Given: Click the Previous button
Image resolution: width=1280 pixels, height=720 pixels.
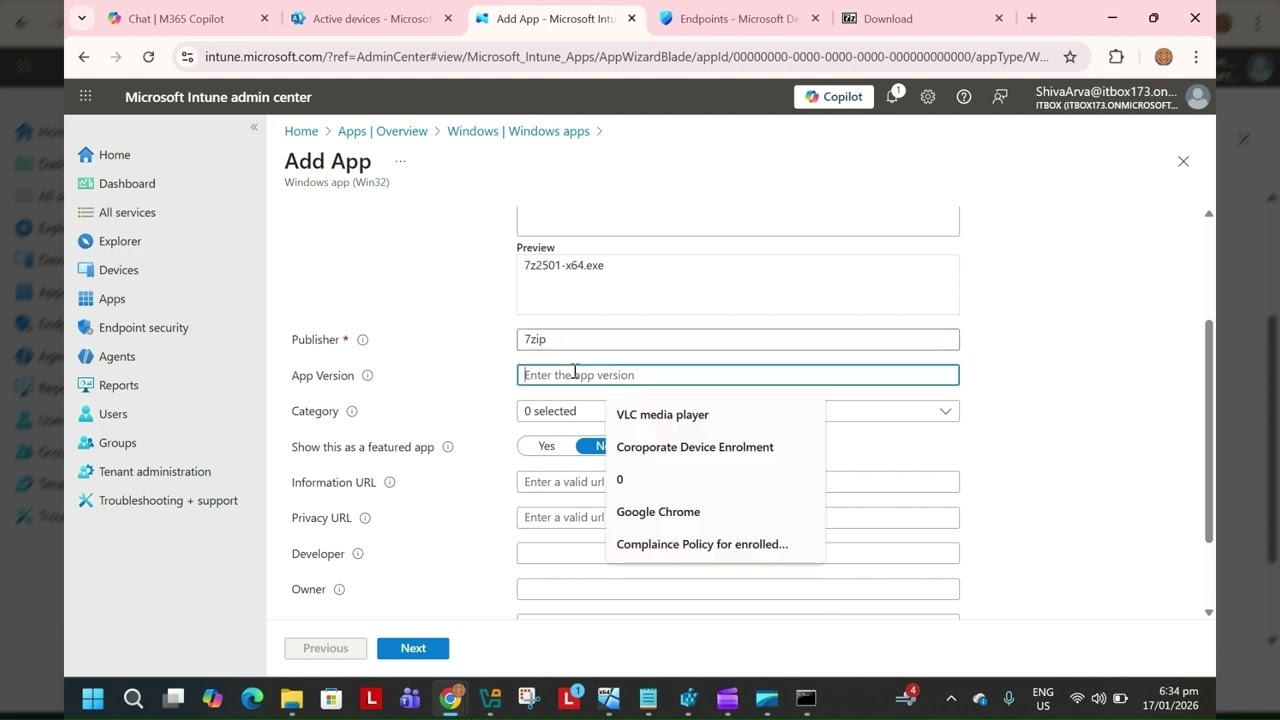Looking at the screenshot, I should (326, 648).
